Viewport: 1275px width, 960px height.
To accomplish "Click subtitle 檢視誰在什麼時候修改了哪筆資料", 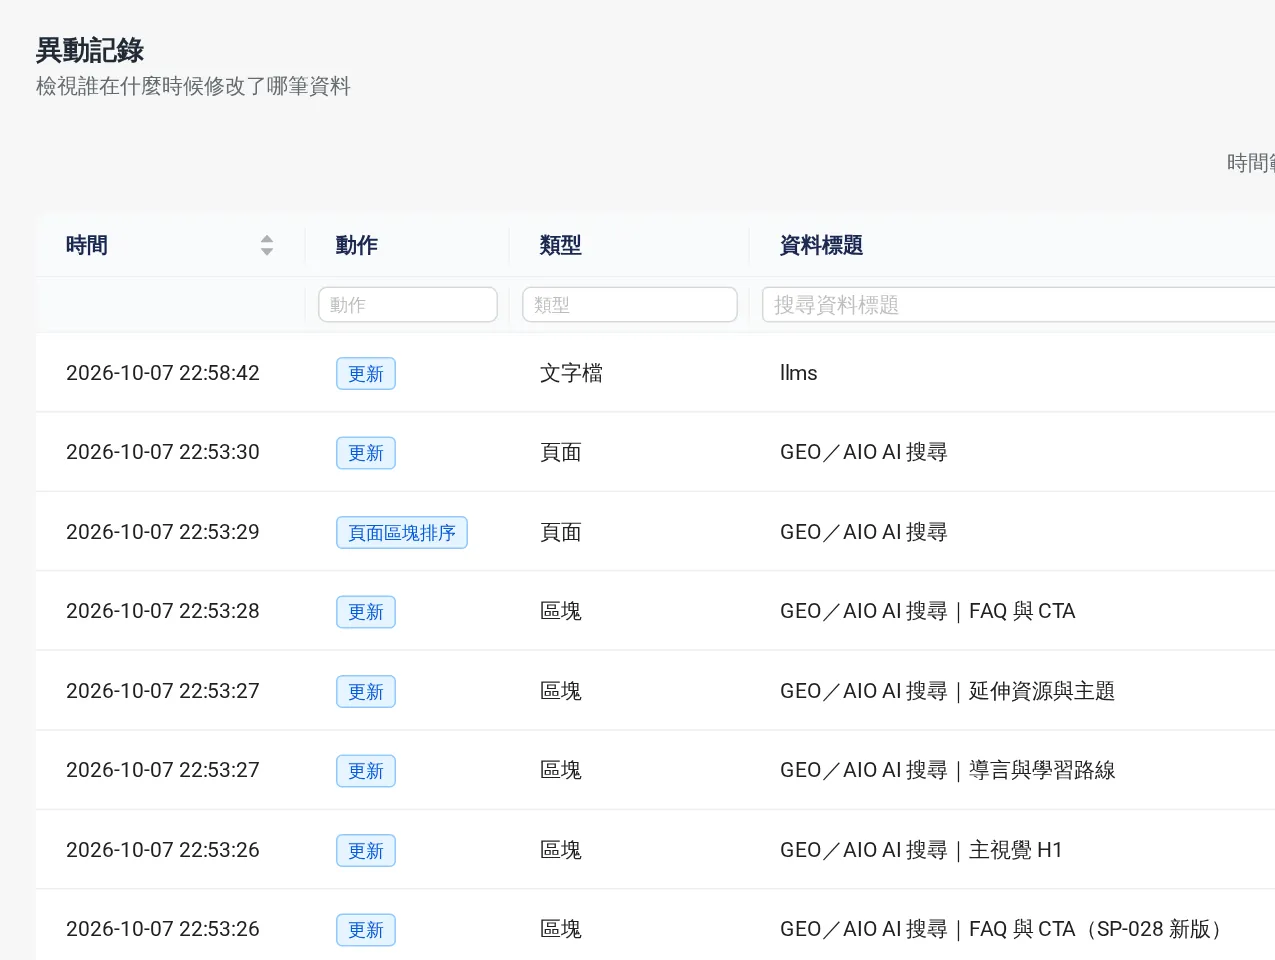I will (193, 86).
